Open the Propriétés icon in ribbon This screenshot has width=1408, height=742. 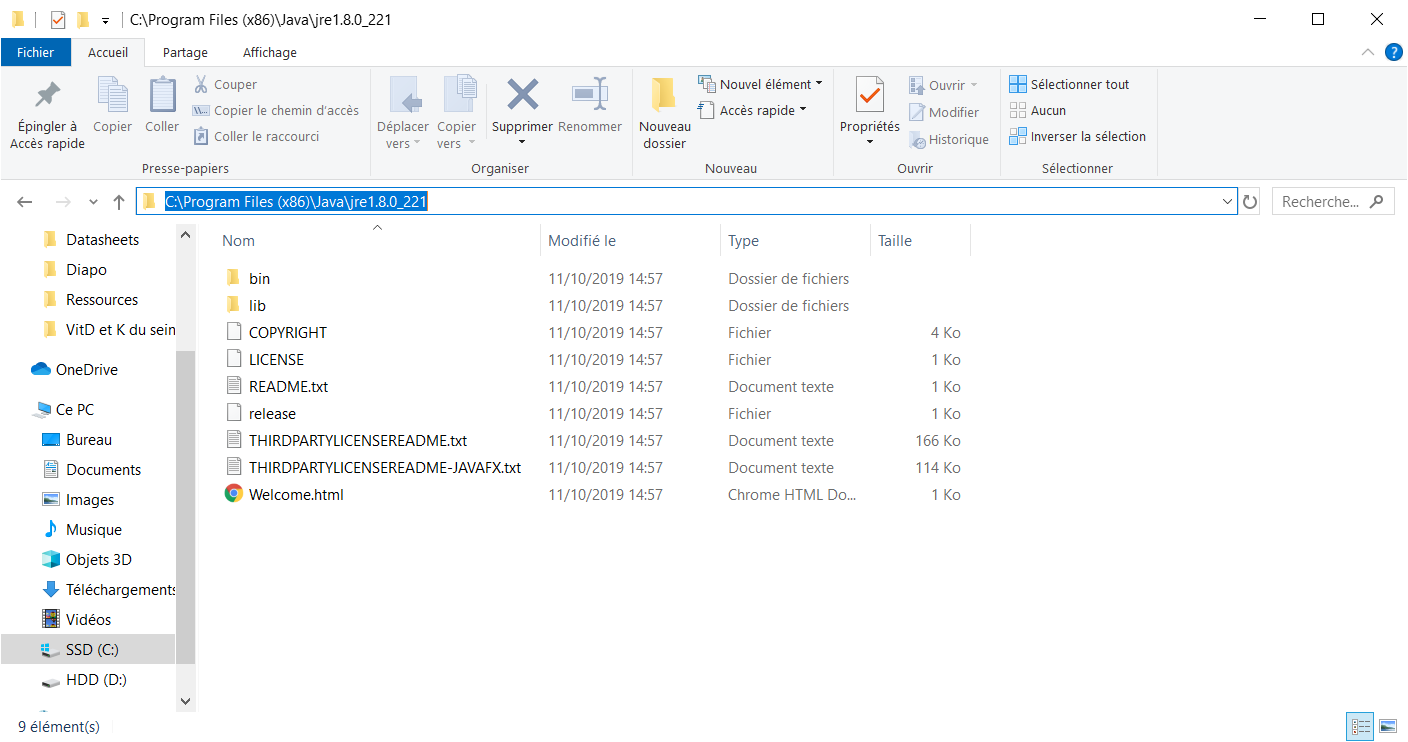pyautogui.click(x=869, y=96)
